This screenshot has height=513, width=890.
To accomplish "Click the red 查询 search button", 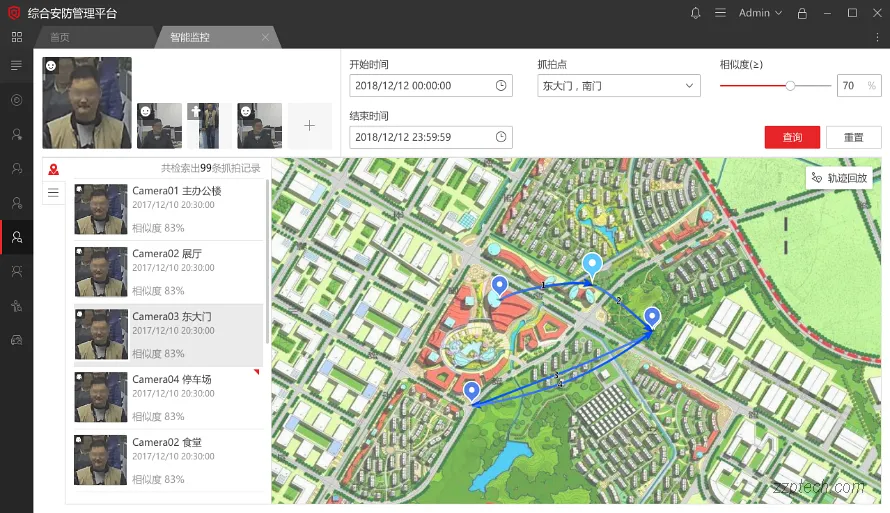I will click(792, 137).
